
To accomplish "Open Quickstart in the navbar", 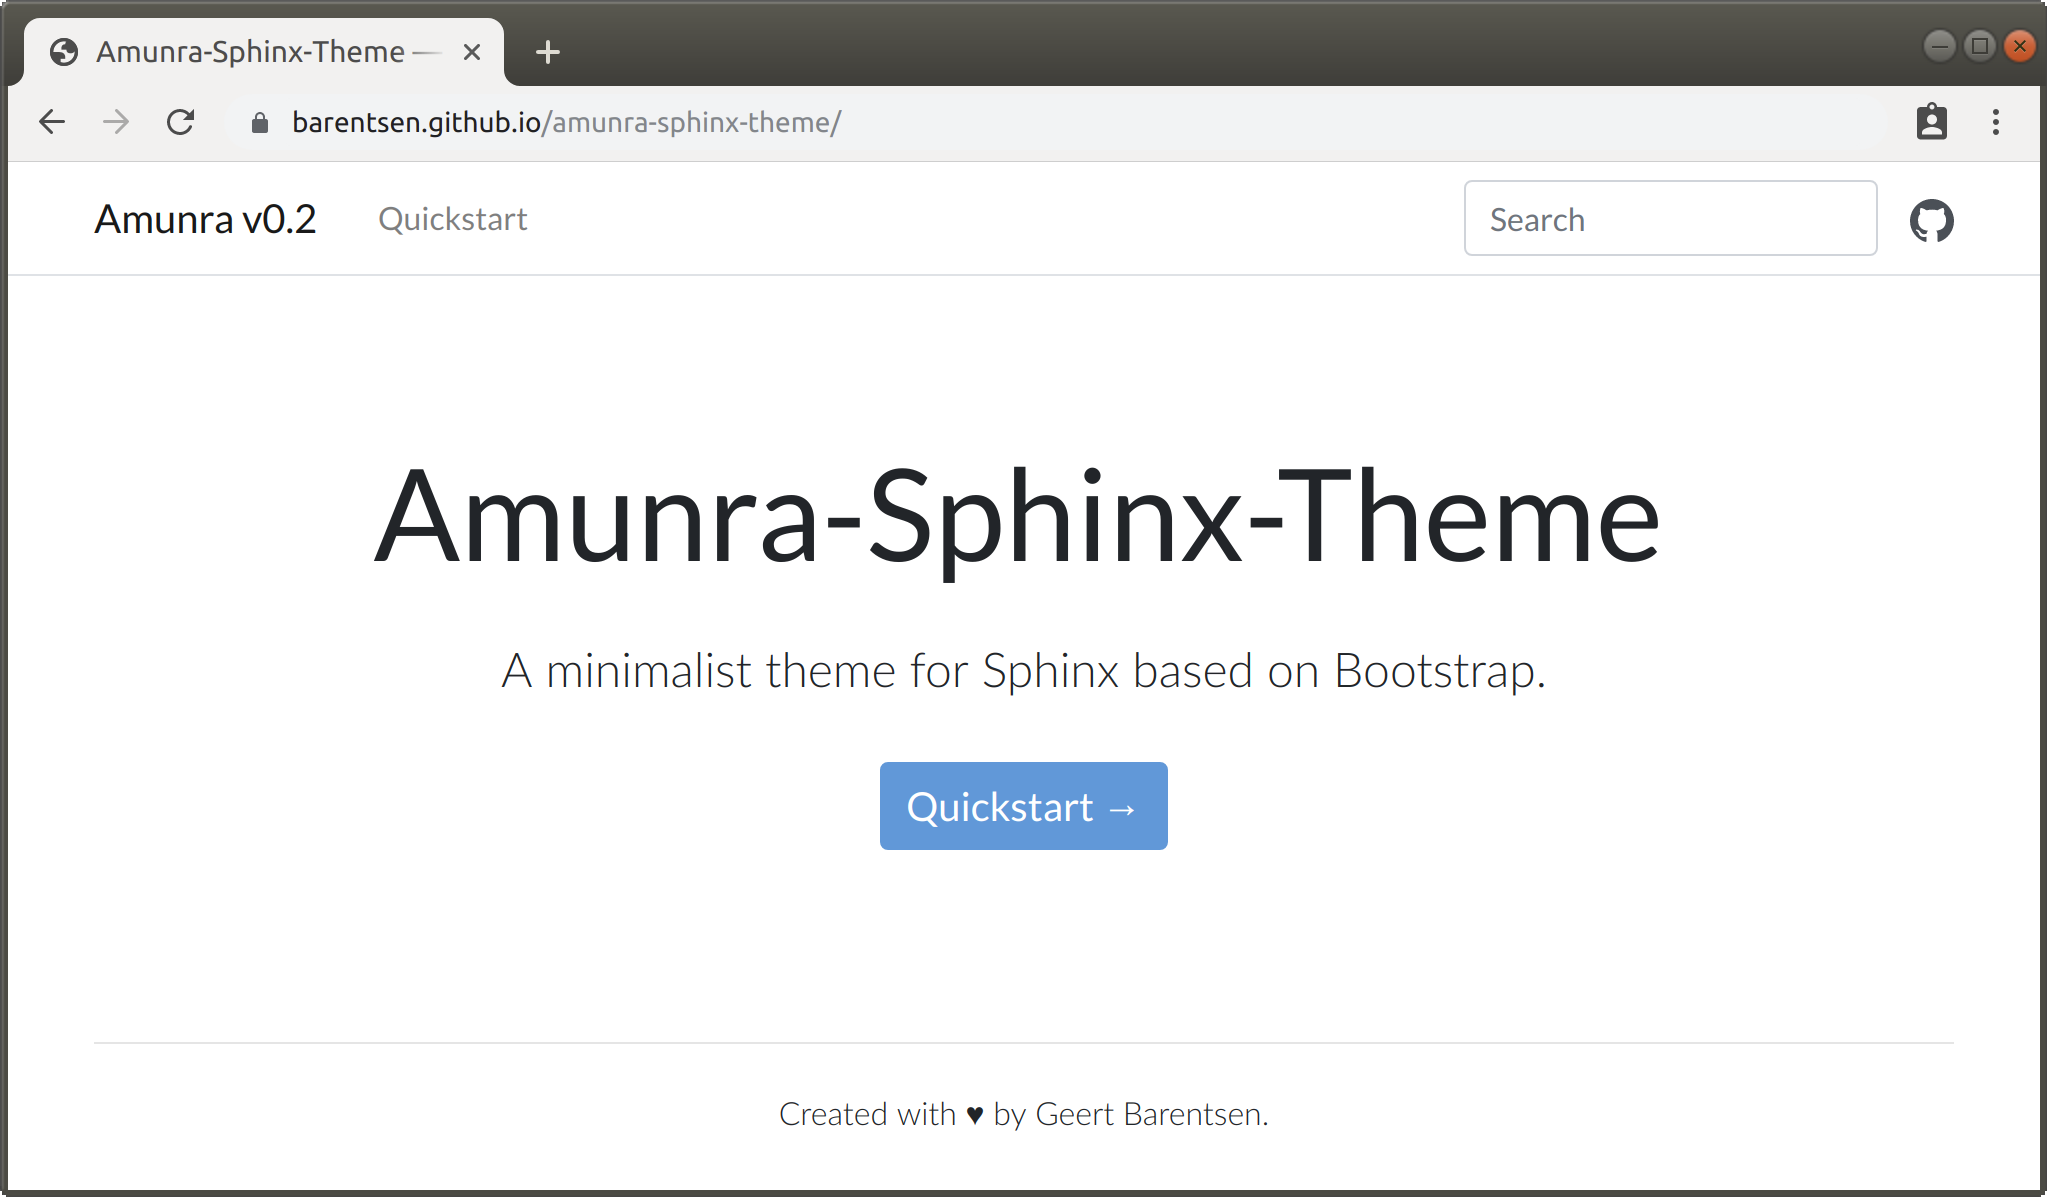I will (x=452, y=220).
